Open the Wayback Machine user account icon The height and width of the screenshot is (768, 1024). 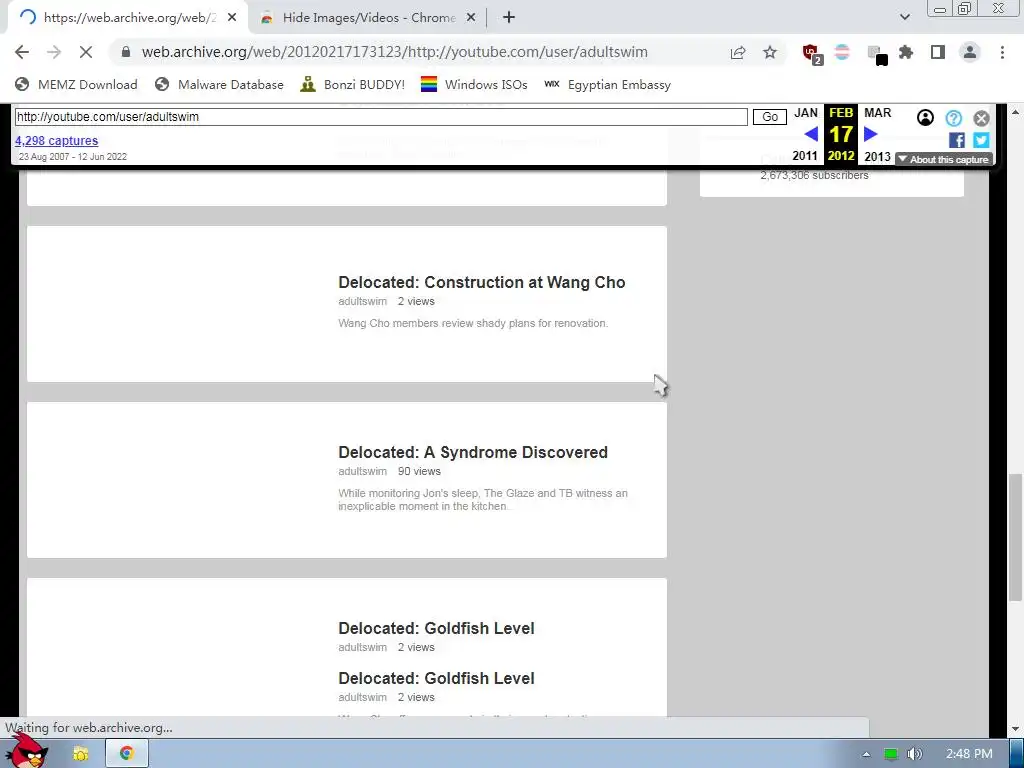coord(925,118)
